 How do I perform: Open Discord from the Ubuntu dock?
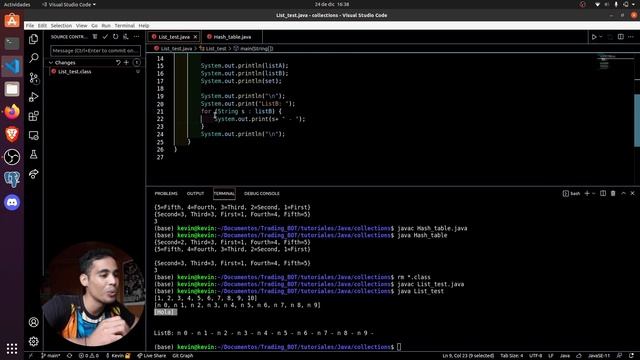(12, 202)
